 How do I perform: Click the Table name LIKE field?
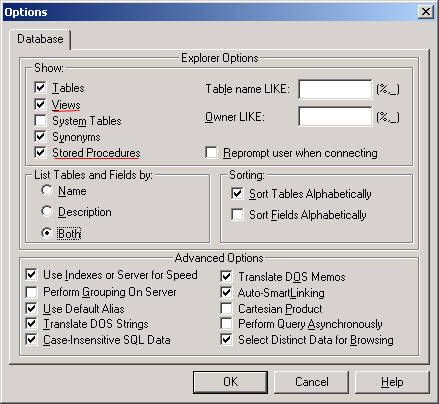point(335,89)
